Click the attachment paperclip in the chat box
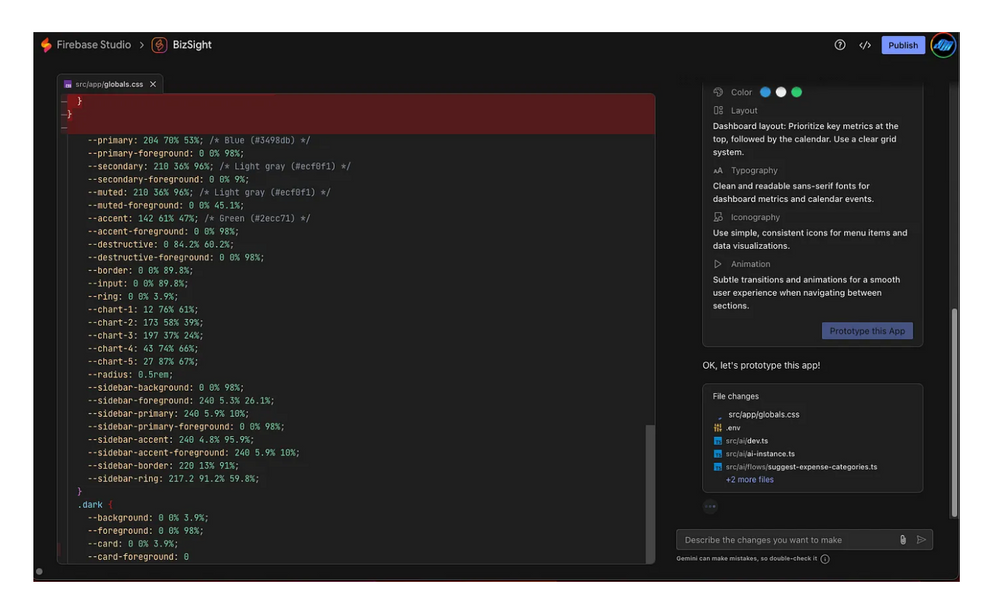The height and width of the screenshot is (601, 1000). [x=903, y=539]
